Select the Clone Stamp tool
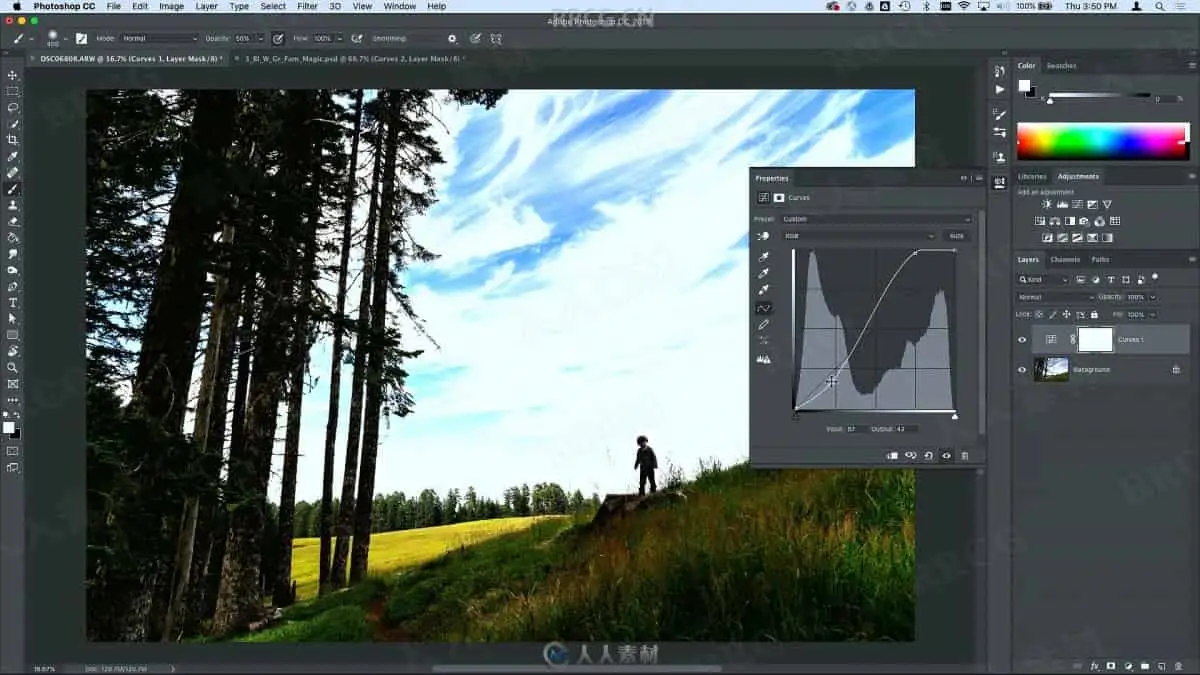The width and height of the screenshot is (1200, 675). coord(13,204)
